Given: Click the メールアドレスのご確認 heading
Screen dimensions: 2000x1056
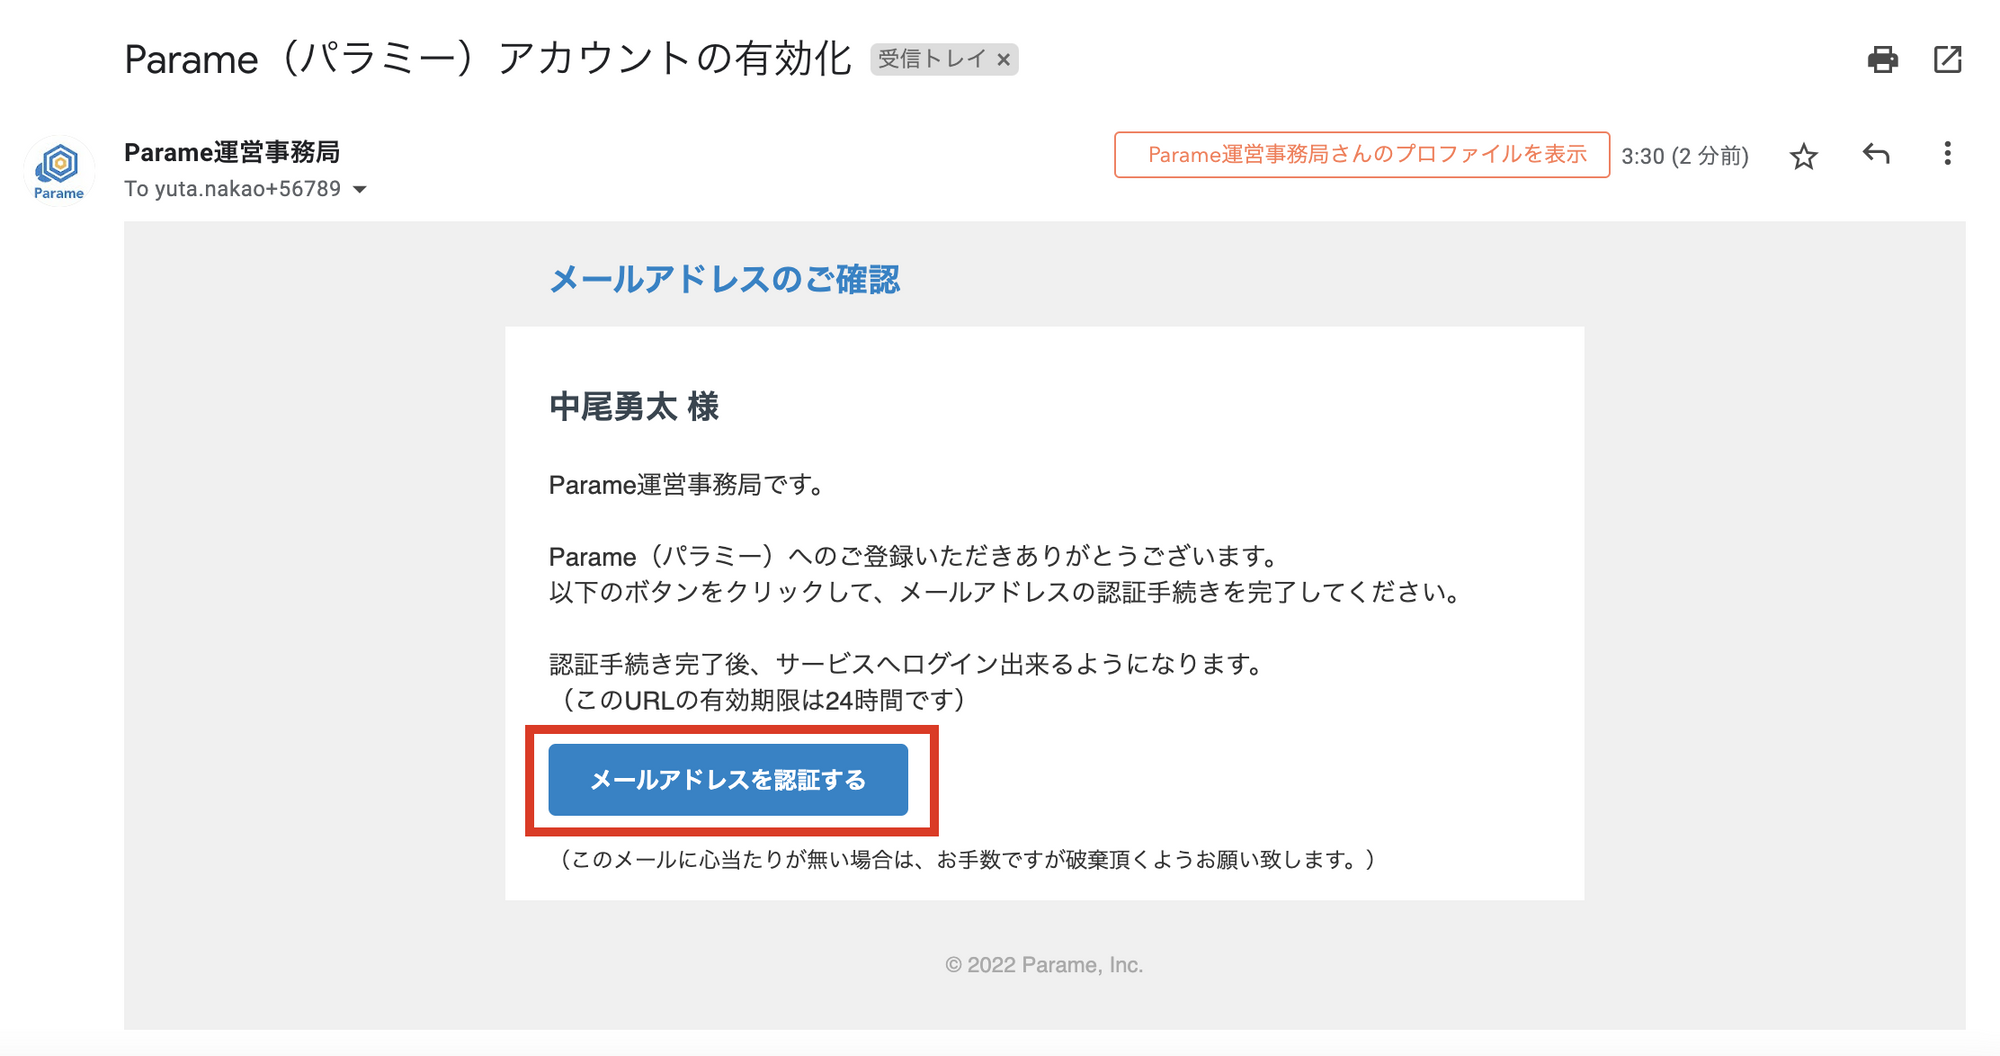Looking at the screenshot, I should (725, 279).
